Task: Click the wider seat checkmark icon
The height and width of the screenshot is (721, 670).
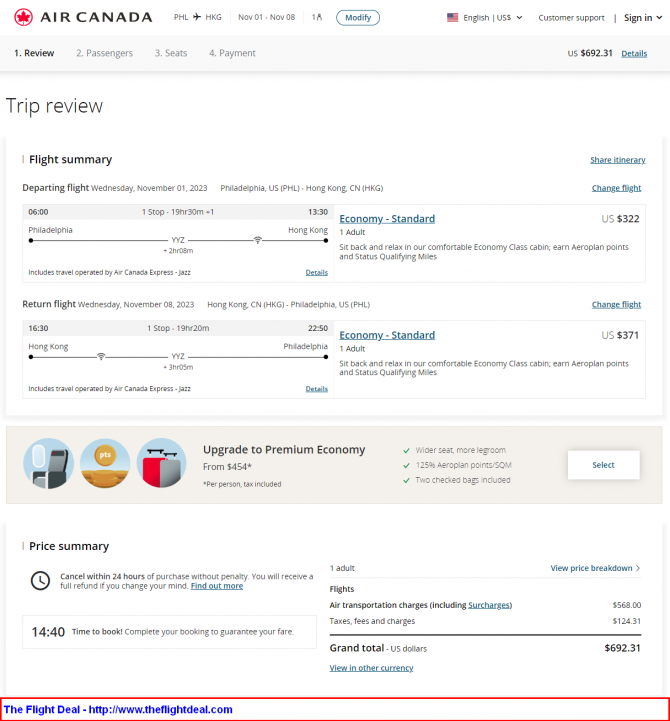Action: point(406,451)
